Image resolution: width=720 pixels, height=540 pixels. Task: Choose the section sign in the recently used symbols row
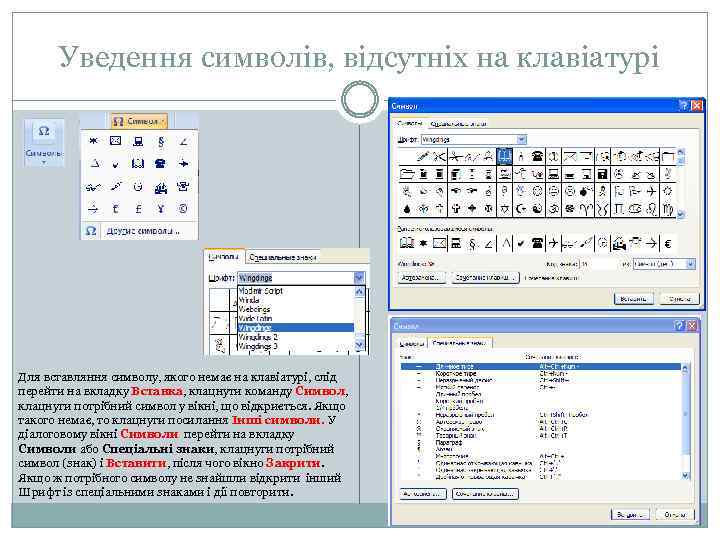(472, 243)
